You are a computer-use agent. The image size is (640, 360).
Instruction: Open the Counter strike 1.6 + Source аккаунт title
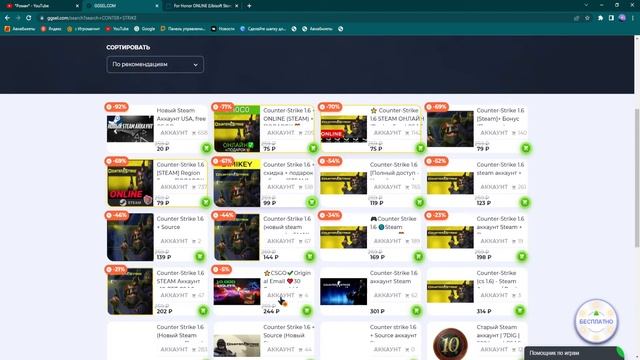point(393,331)
